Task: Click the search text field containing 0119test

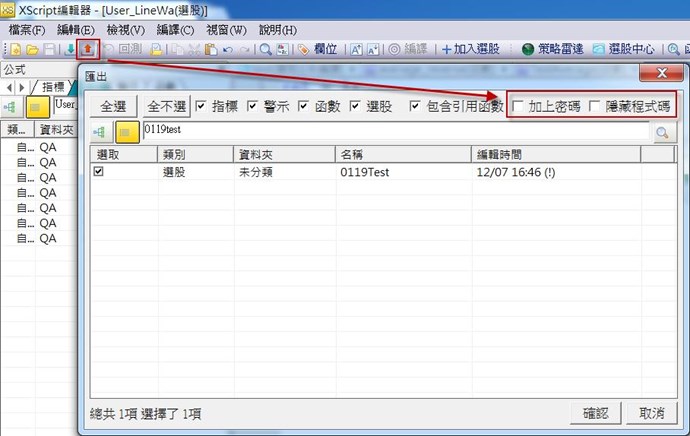Action: coord(395,132)
